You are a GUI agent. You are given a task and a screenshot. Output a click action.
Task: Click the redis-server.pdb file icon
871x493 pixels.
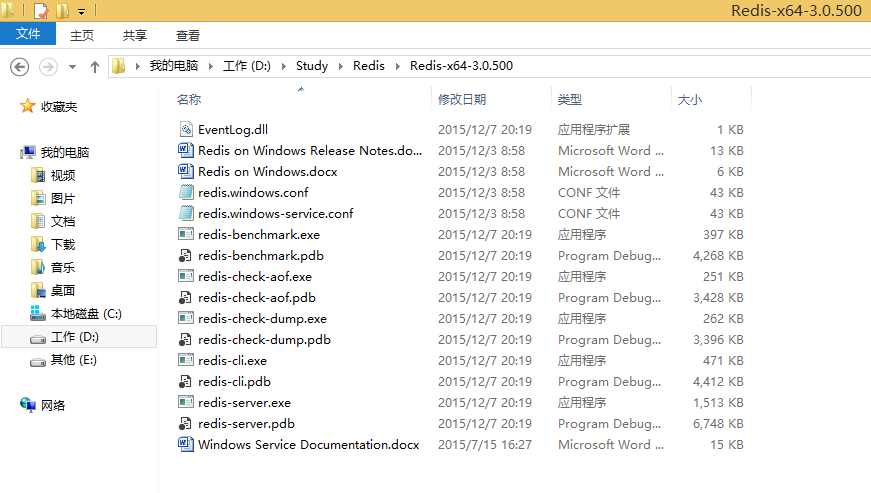186,423
